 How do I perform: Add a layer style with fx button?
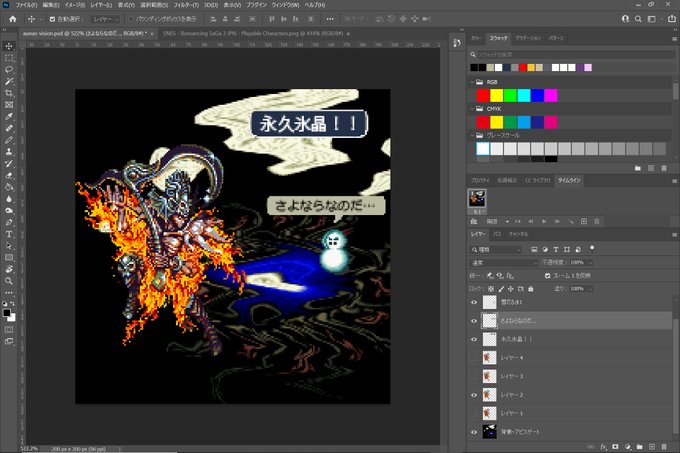click(x=603, y=446)
